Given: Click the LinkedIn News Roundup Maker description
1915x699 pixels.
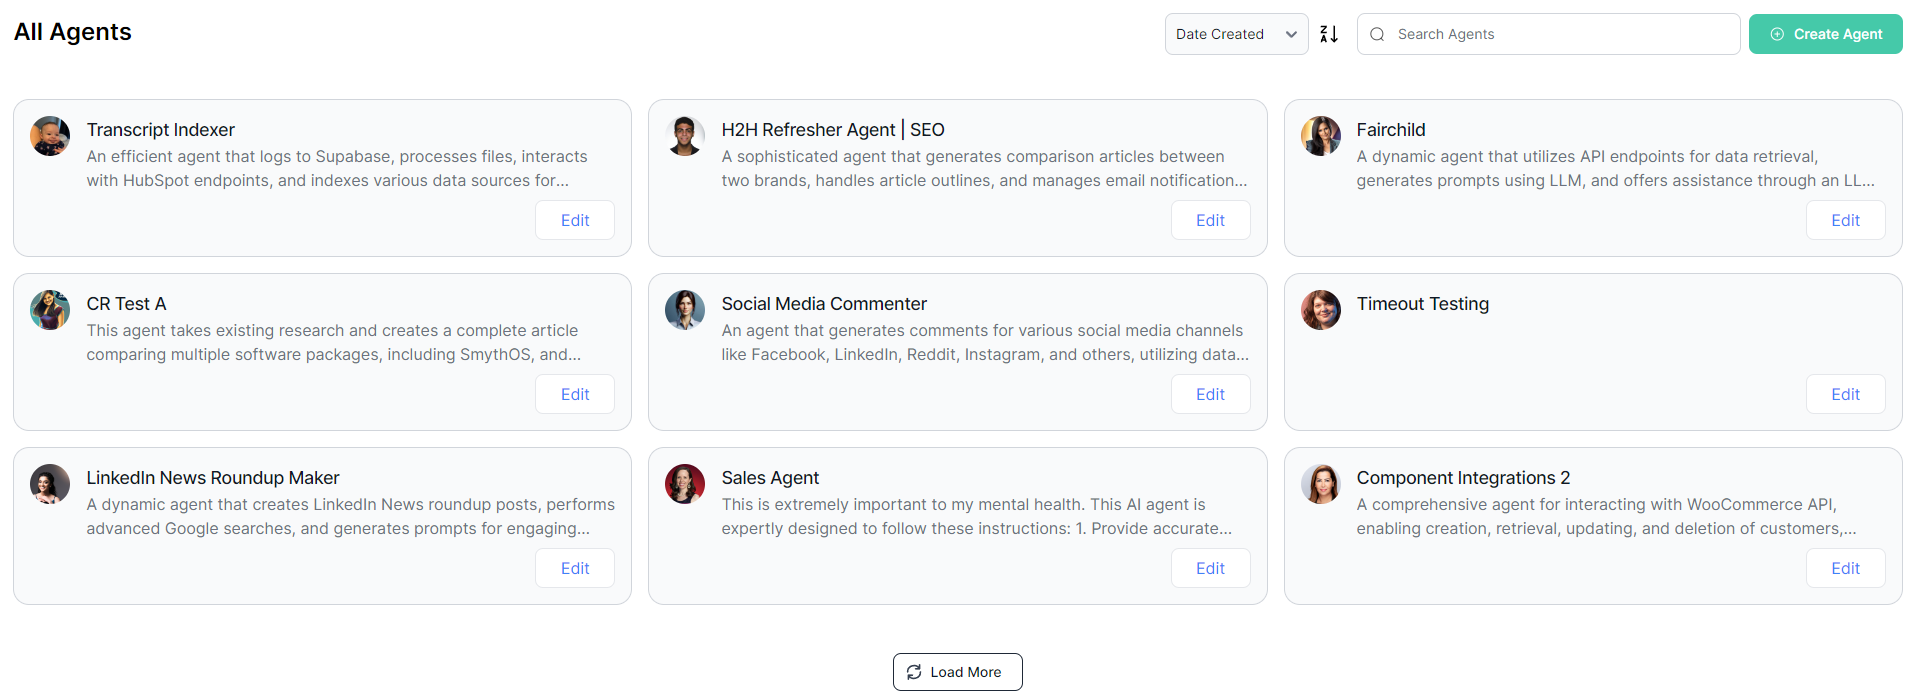Looking at the screenshot, I should click(x=350, y=516).
